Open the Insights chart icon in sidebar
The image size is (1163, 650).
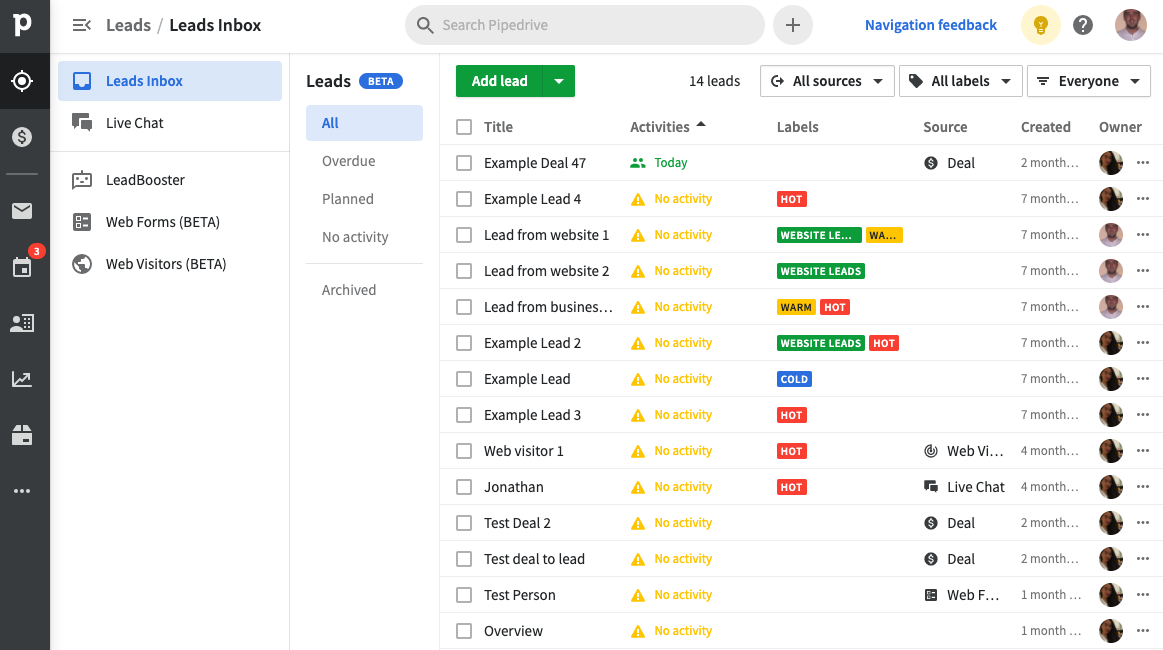[x=22, y=379]
